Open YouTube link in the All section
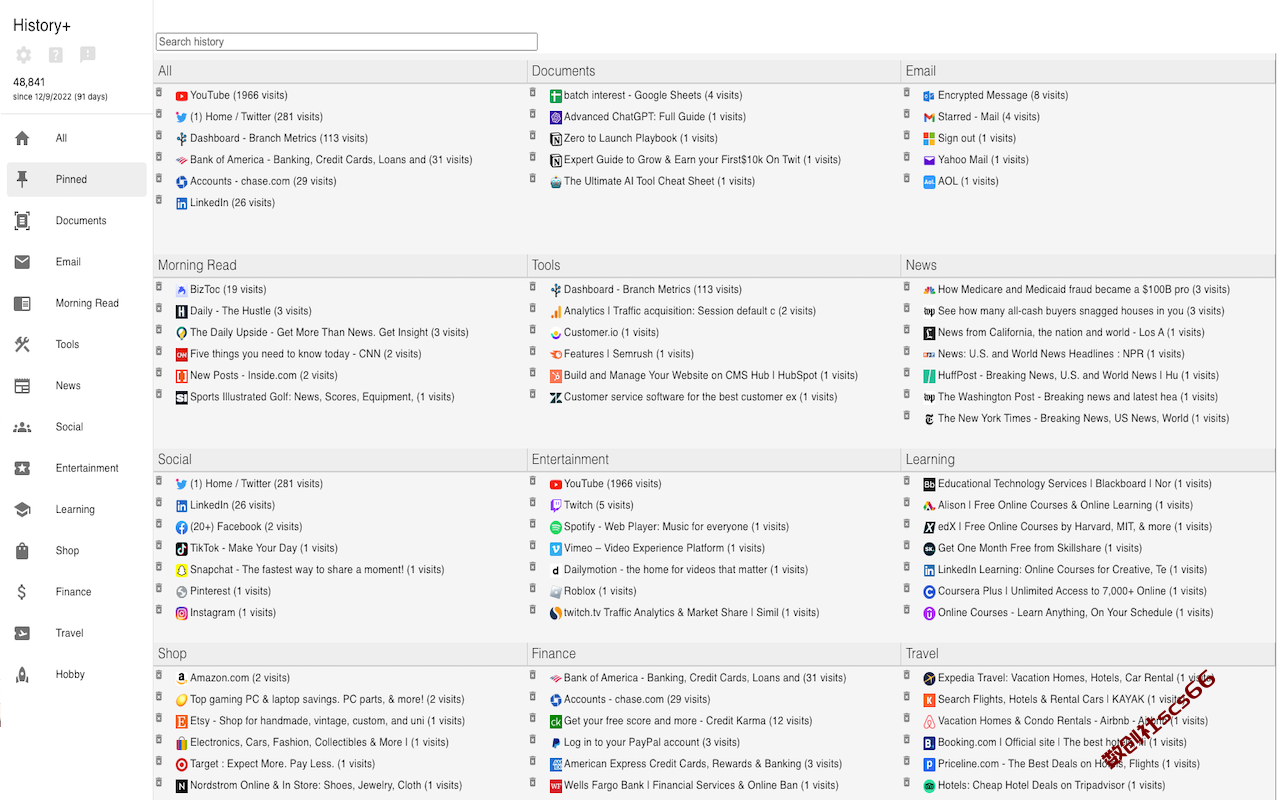Image resolution: width=1280 pixels, height=800 pixels. [239, 96]
